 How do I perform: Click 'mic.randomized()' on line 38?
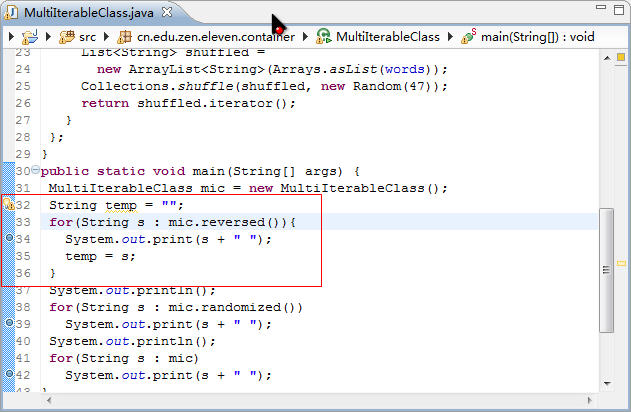click(x=235, y=307)
